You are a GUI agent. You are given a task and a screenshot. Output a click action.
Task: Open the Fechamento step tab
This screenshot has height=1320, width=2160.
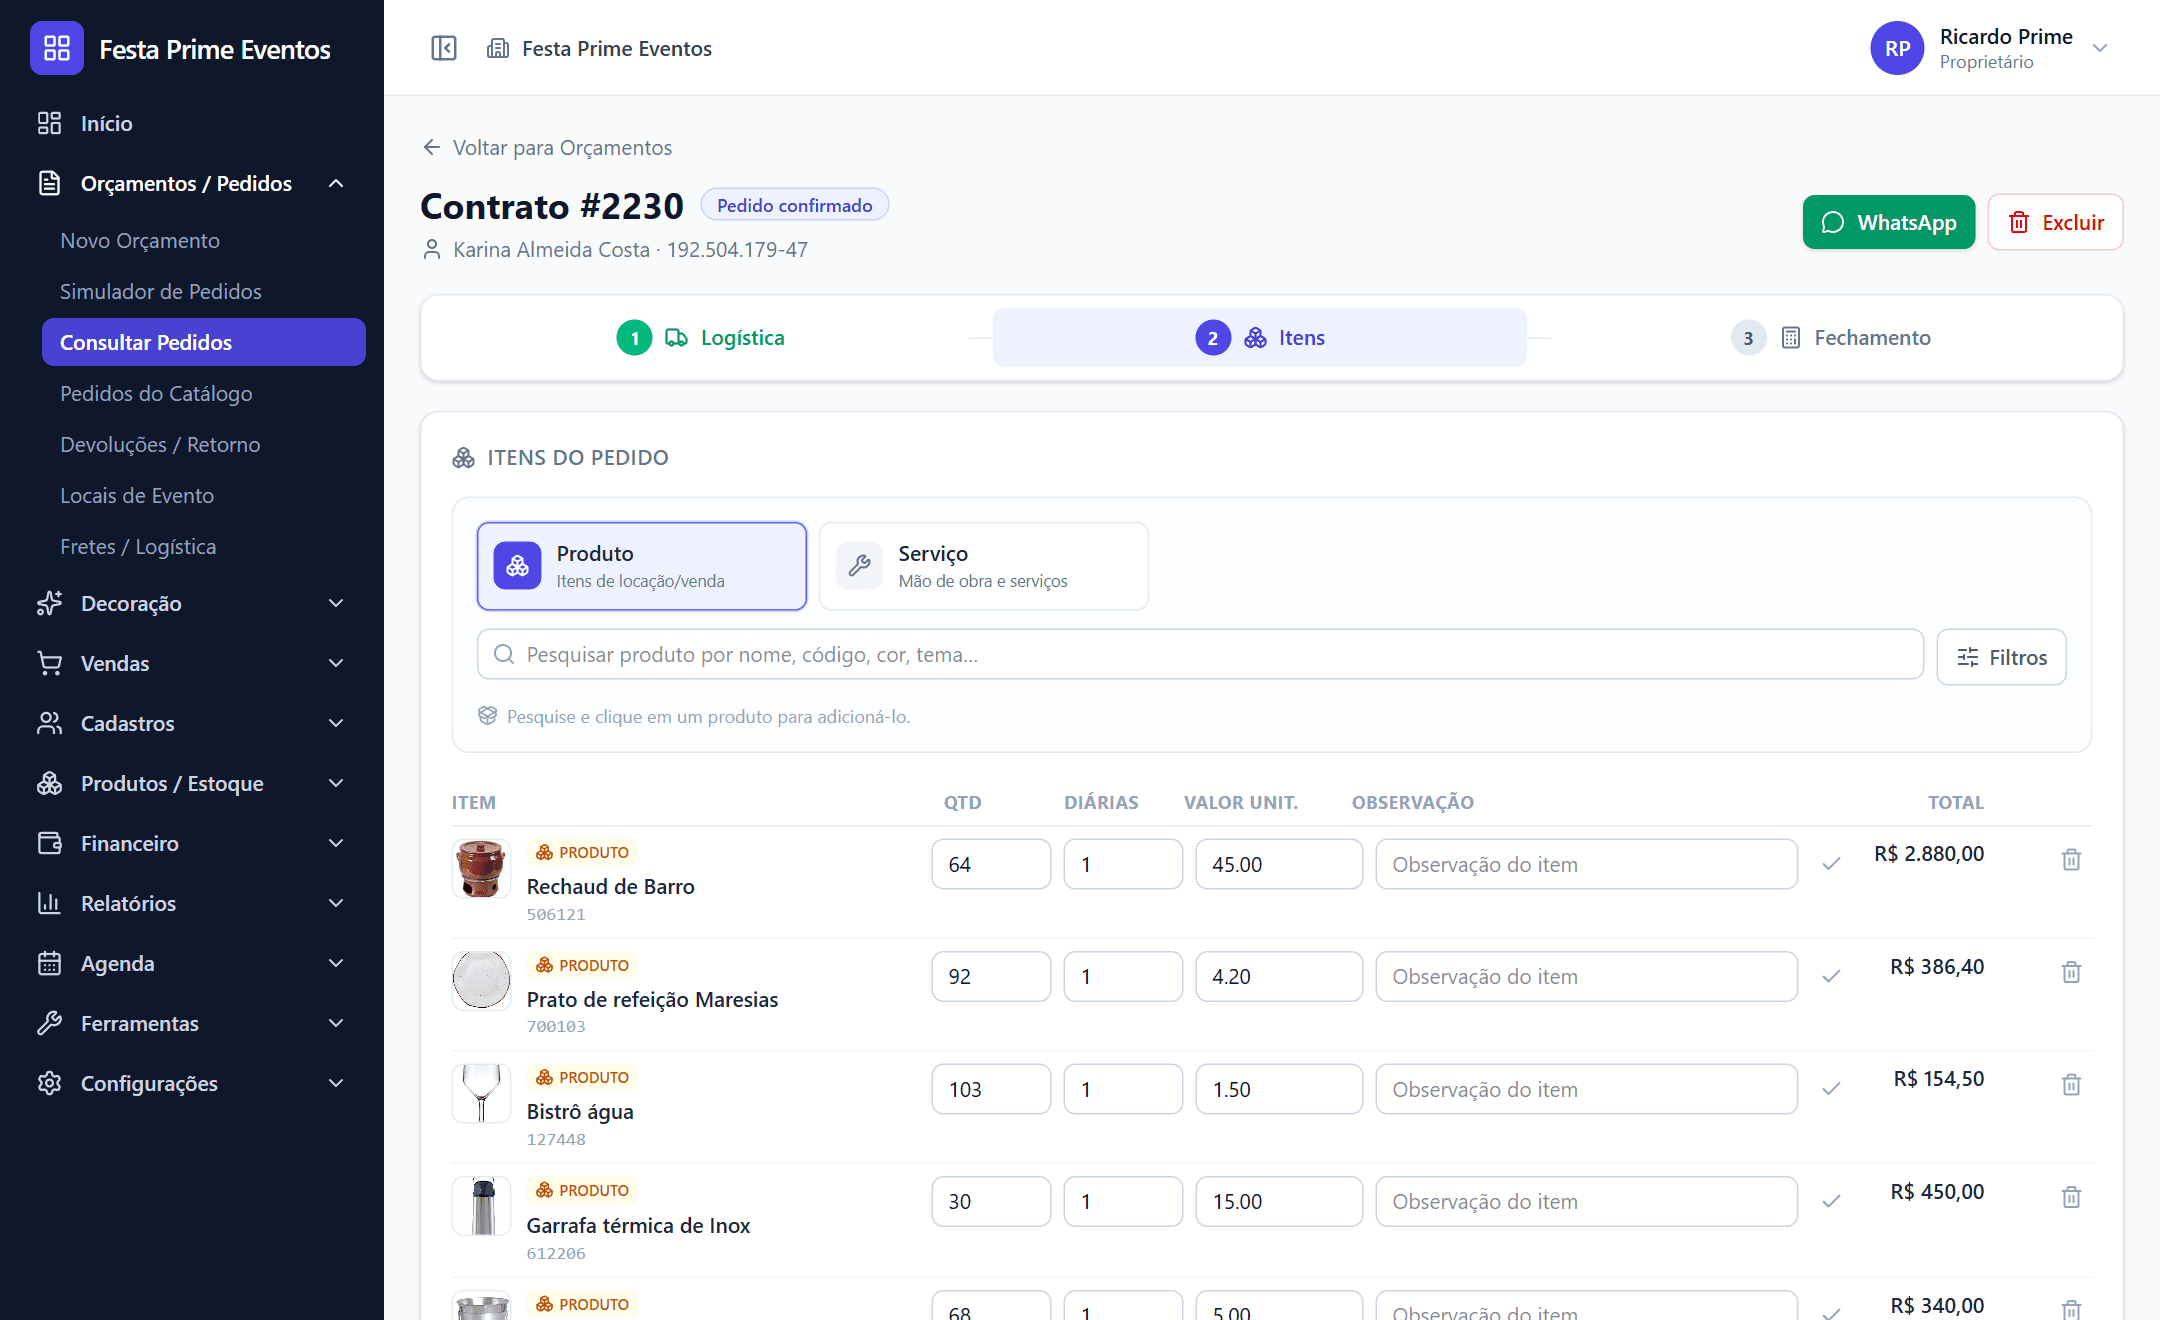1830,338
